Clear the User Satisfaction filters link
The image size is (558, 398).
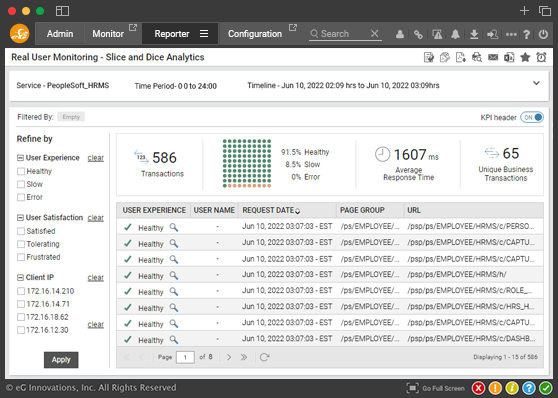coord(96,218)
